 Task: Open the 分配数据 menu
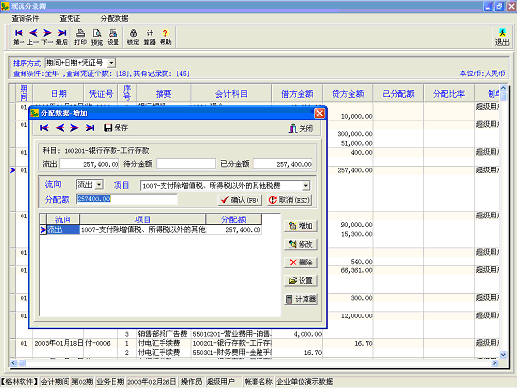(114, 19)
